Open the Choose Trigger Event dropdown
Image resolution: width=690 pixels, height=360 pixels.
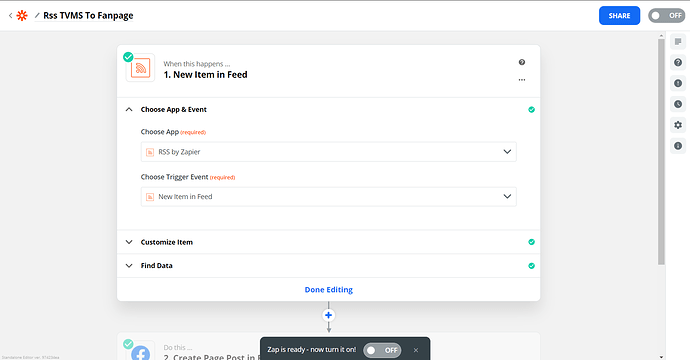[328, 197]
